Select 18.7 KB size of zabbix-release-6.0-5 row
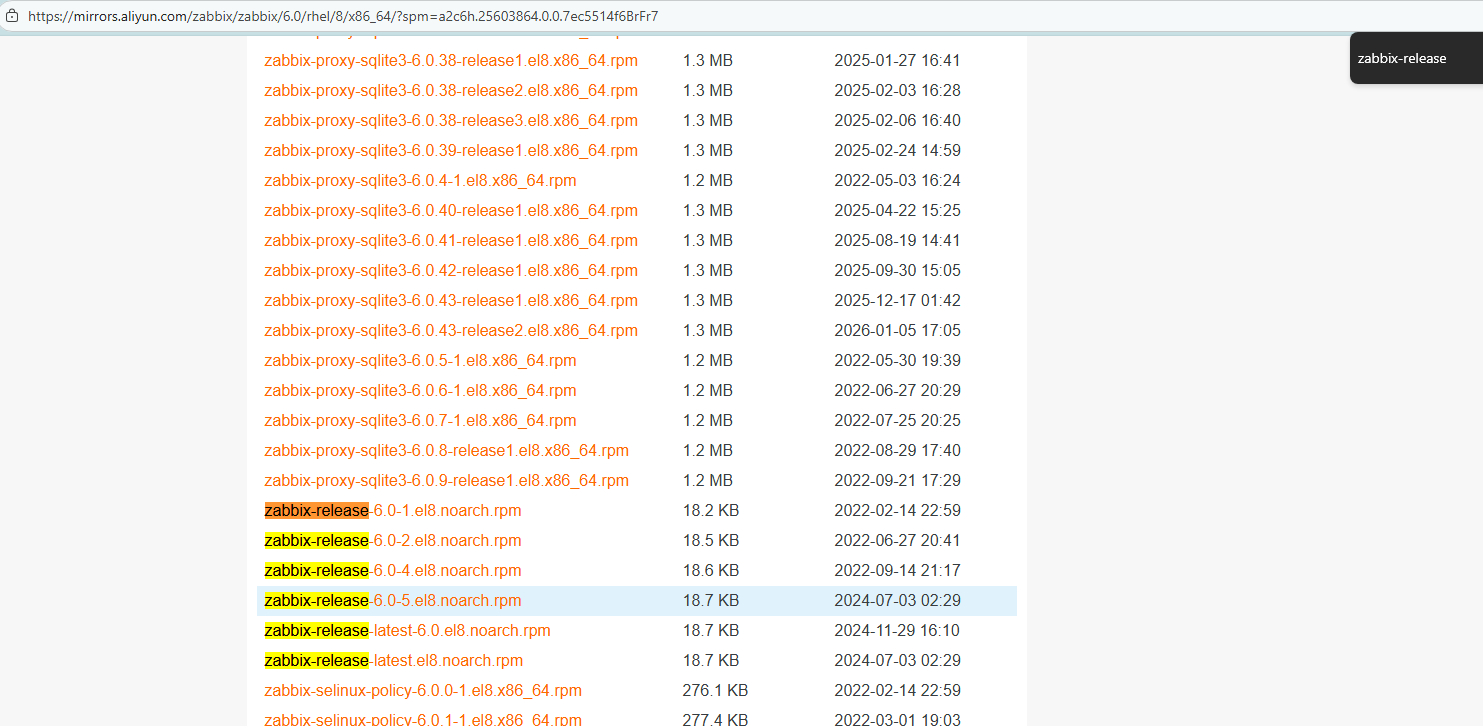 coord(711,601)
